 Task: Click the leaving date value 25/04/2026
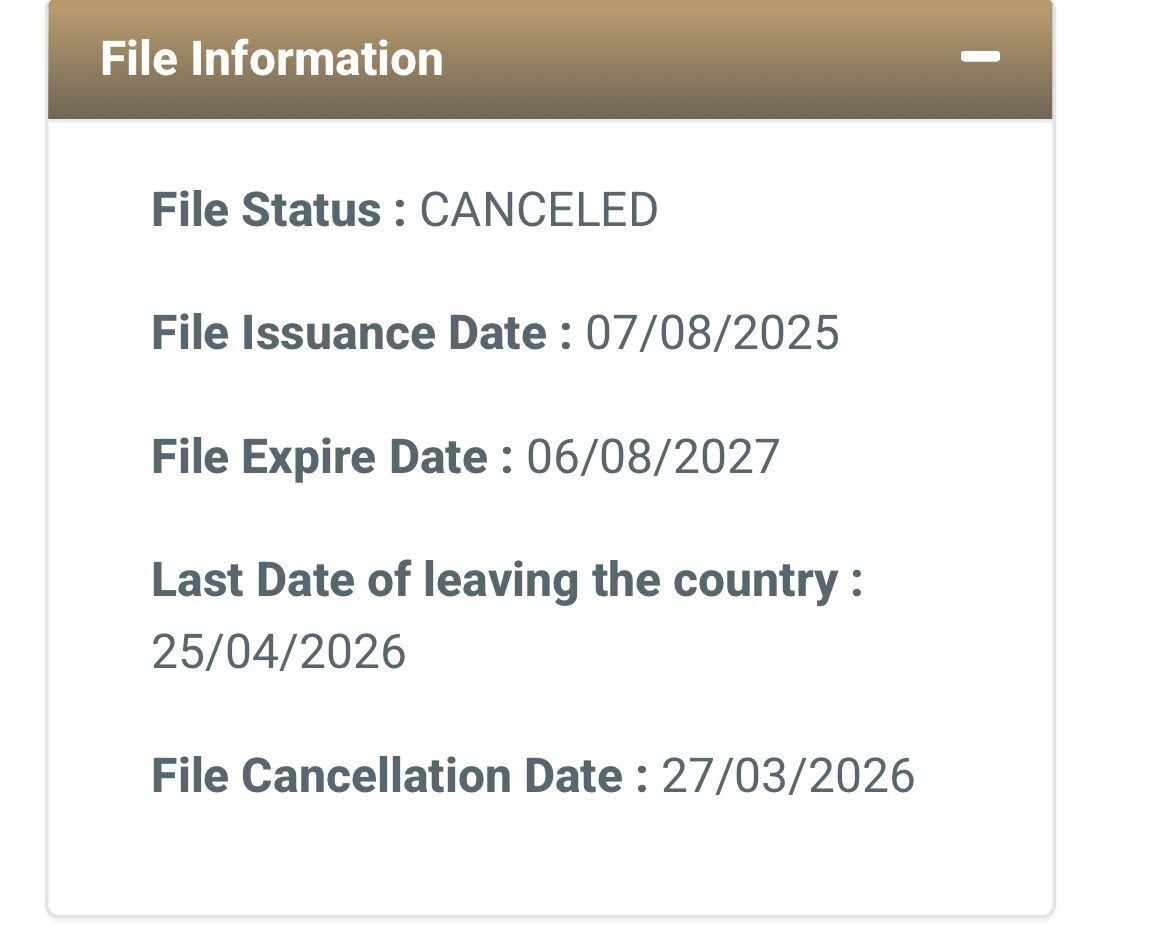coord(279,652)
